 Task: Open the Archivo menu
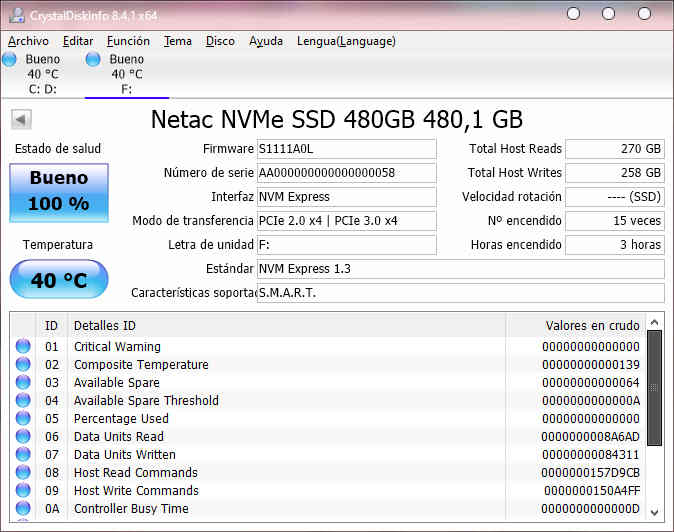28,41
